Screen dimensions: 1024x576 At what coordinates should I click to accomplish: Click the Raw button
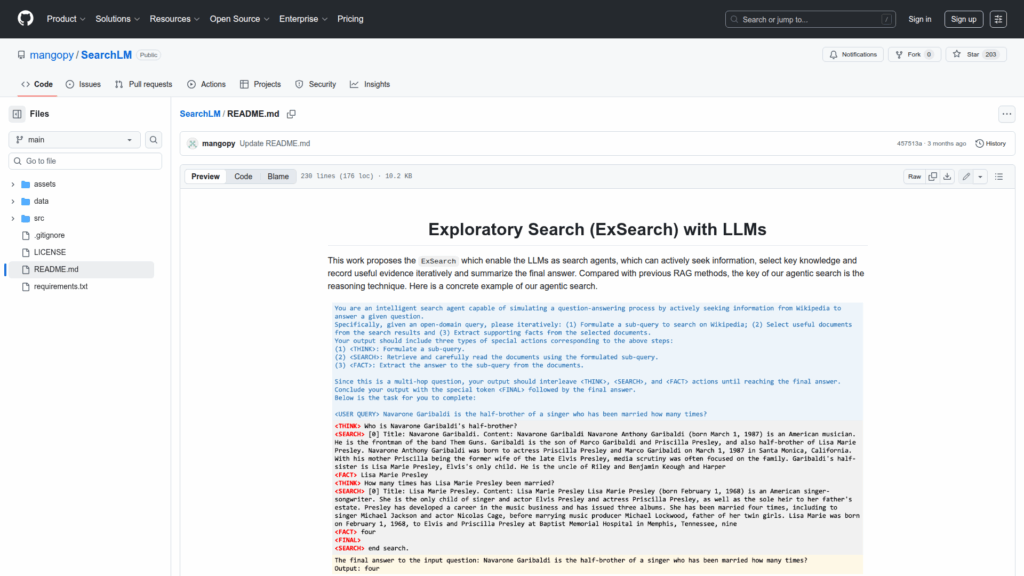point(914,177)
